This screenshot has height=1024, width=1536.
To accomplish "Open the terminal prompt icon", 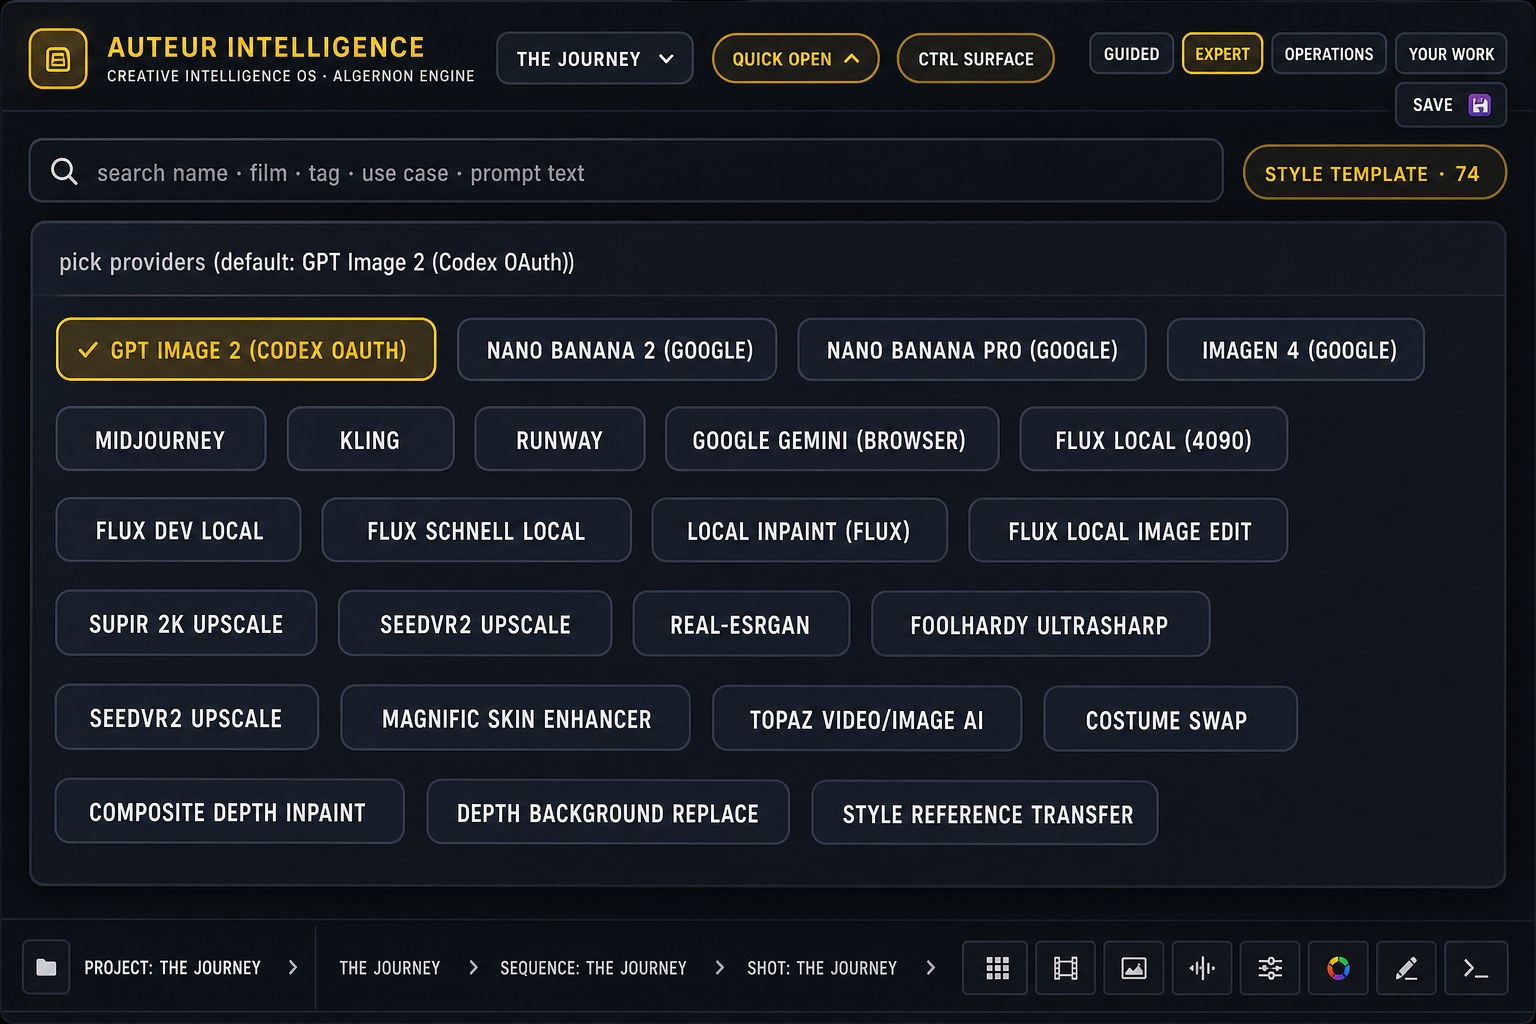I will (x=1475, y=967).
